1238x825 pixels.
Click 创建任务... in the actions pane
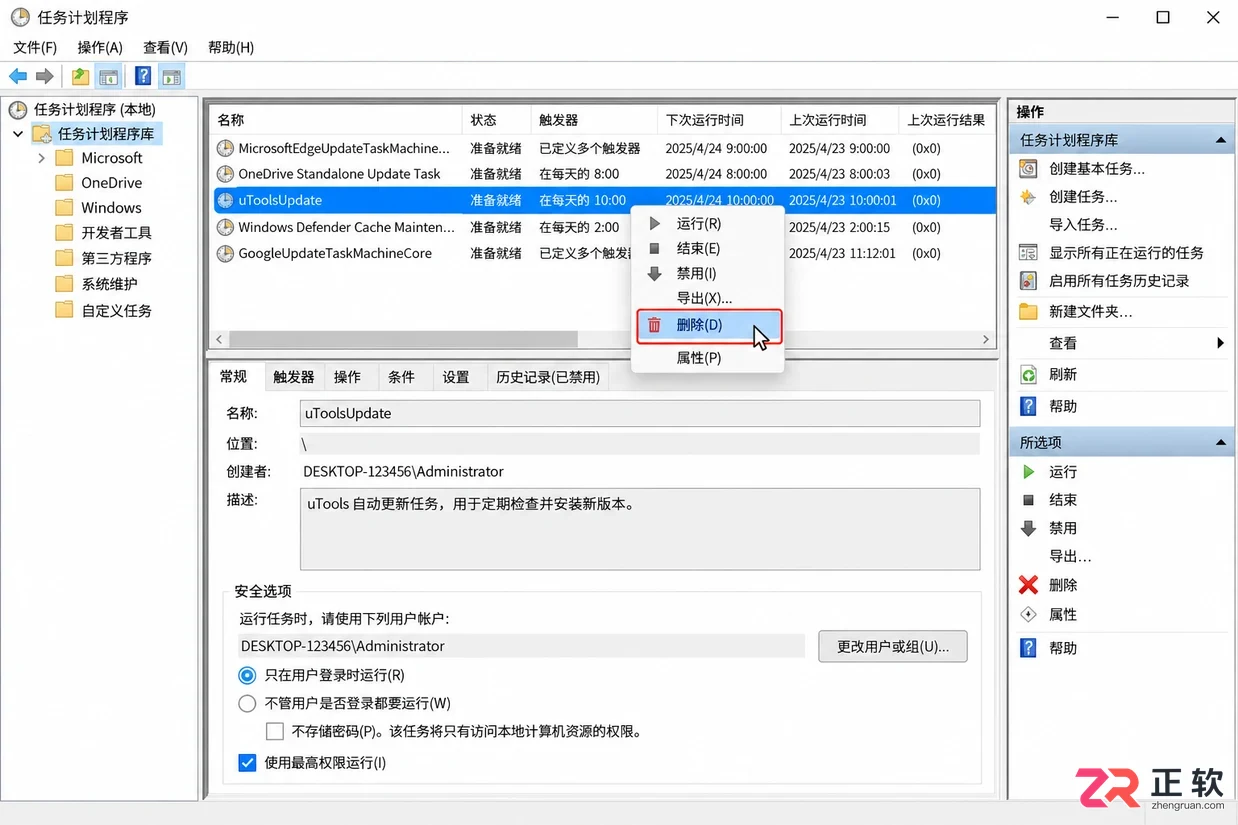(1083, 197)
